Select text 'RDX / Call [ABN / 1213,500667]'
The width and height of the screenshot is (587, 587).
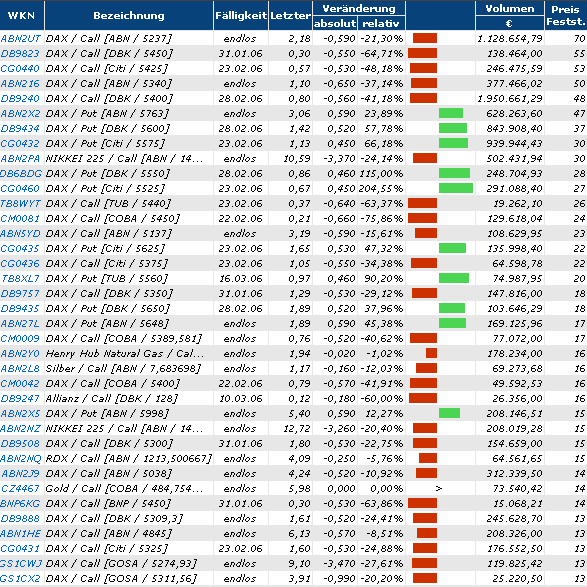[129, 458]
